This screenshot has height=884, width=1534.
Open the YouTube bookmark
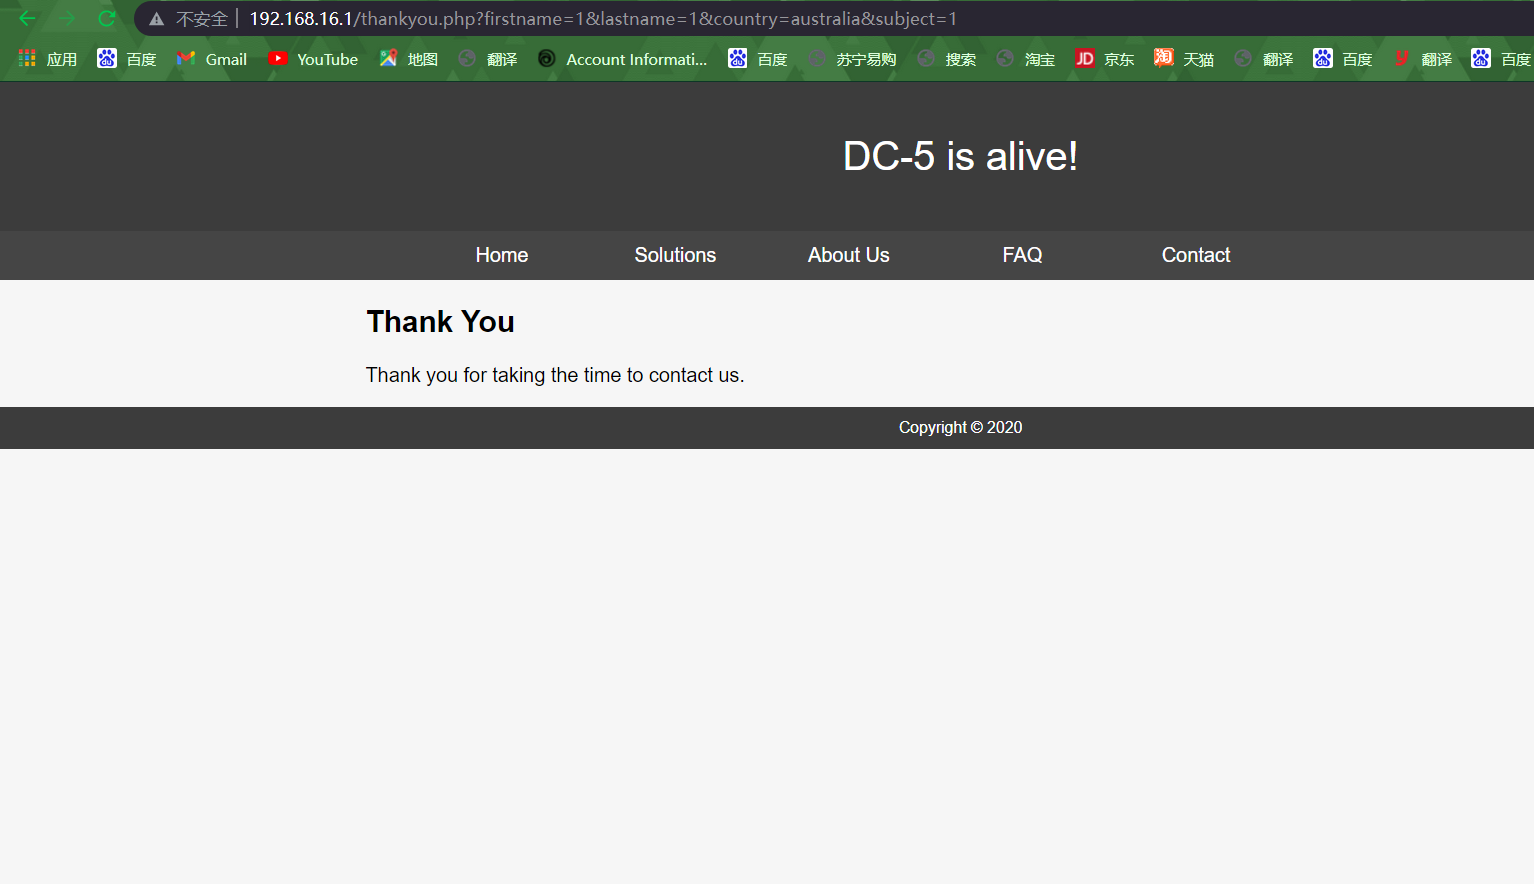tap(313, 59)
